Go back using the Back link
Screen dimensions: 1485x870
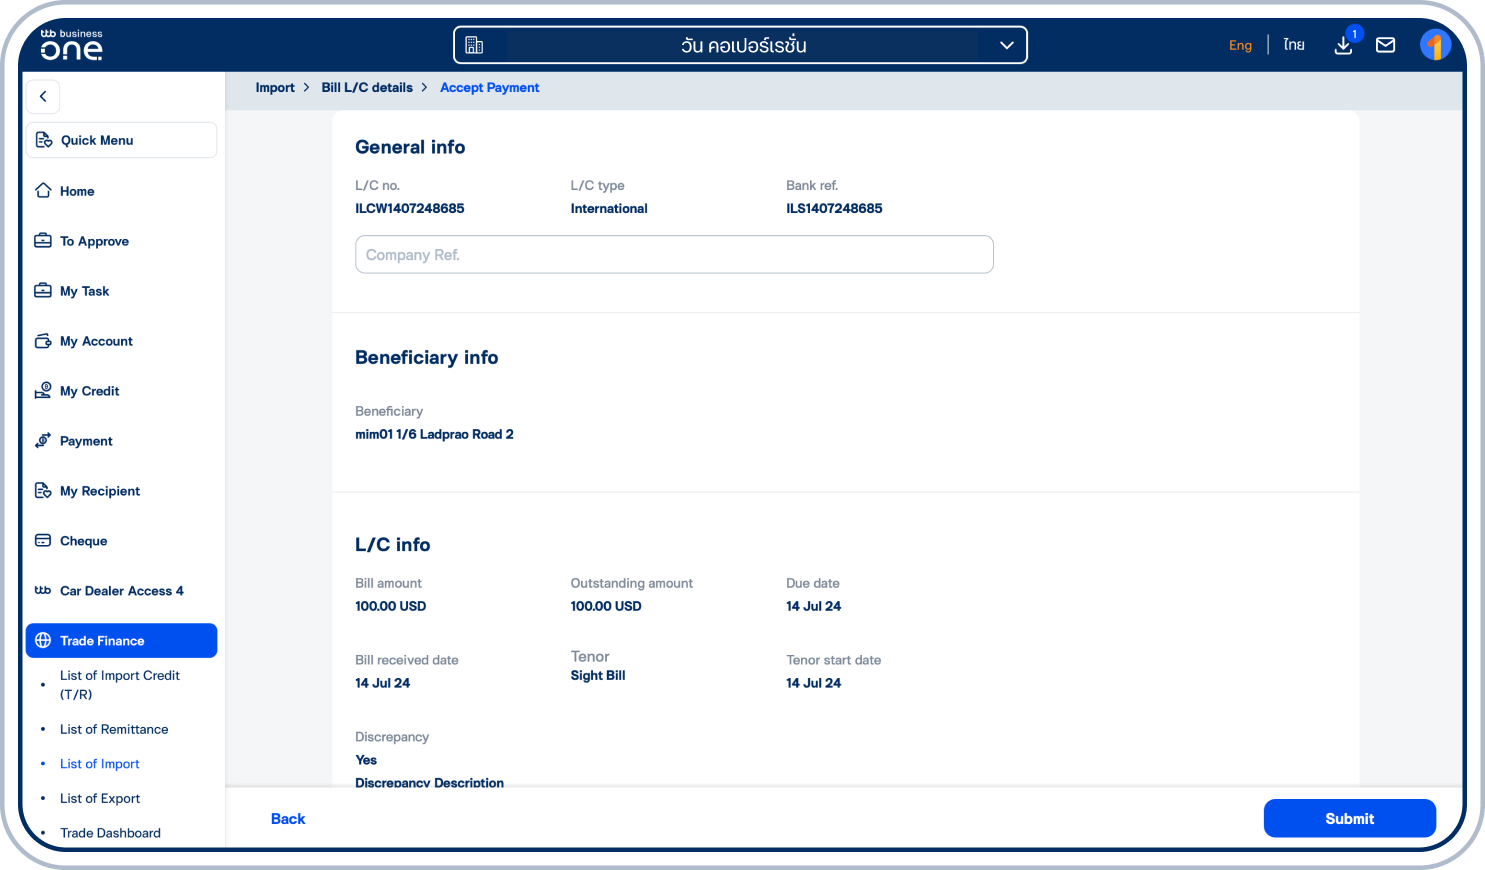click(x=288, y=818)
